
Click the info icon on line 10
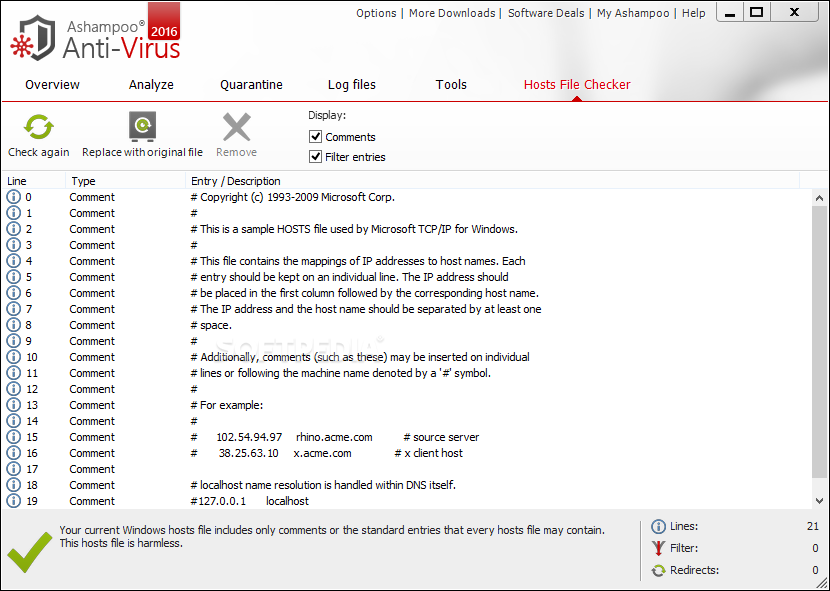[x=13, y=357]
